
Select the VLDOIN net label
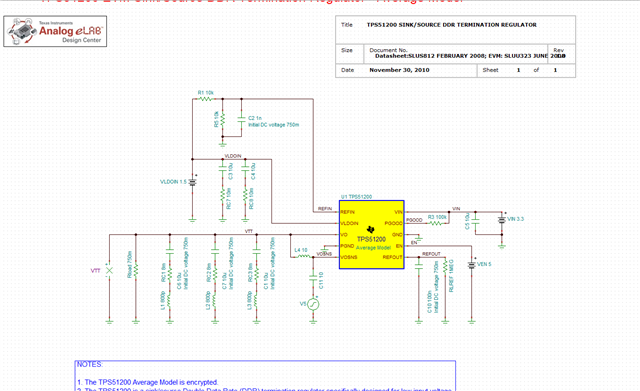coord(233,156)
